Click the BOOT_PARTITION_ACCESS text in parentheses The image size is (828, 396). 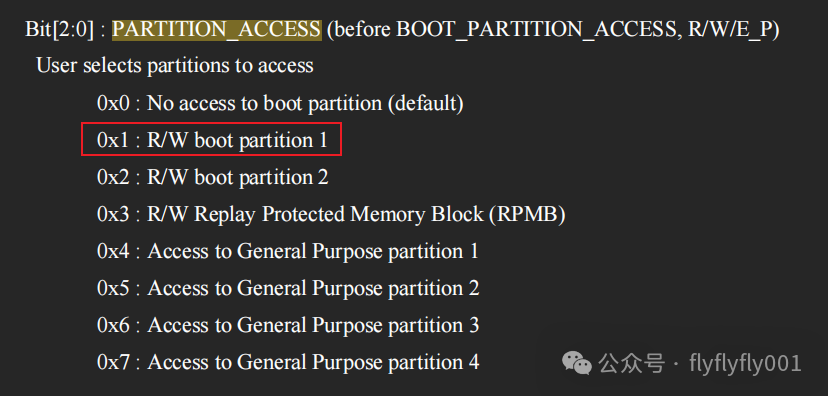pyautogui.click(x=535, y=30)
